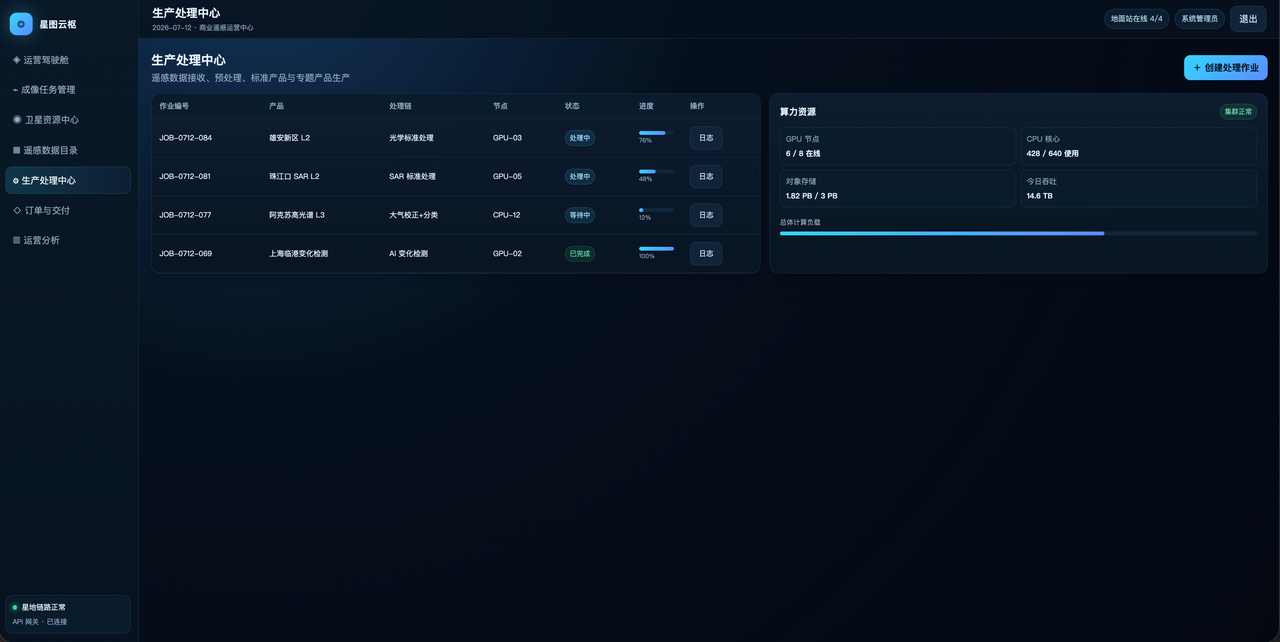Open 运营驾驶舱 via its diamond icon

16,60
